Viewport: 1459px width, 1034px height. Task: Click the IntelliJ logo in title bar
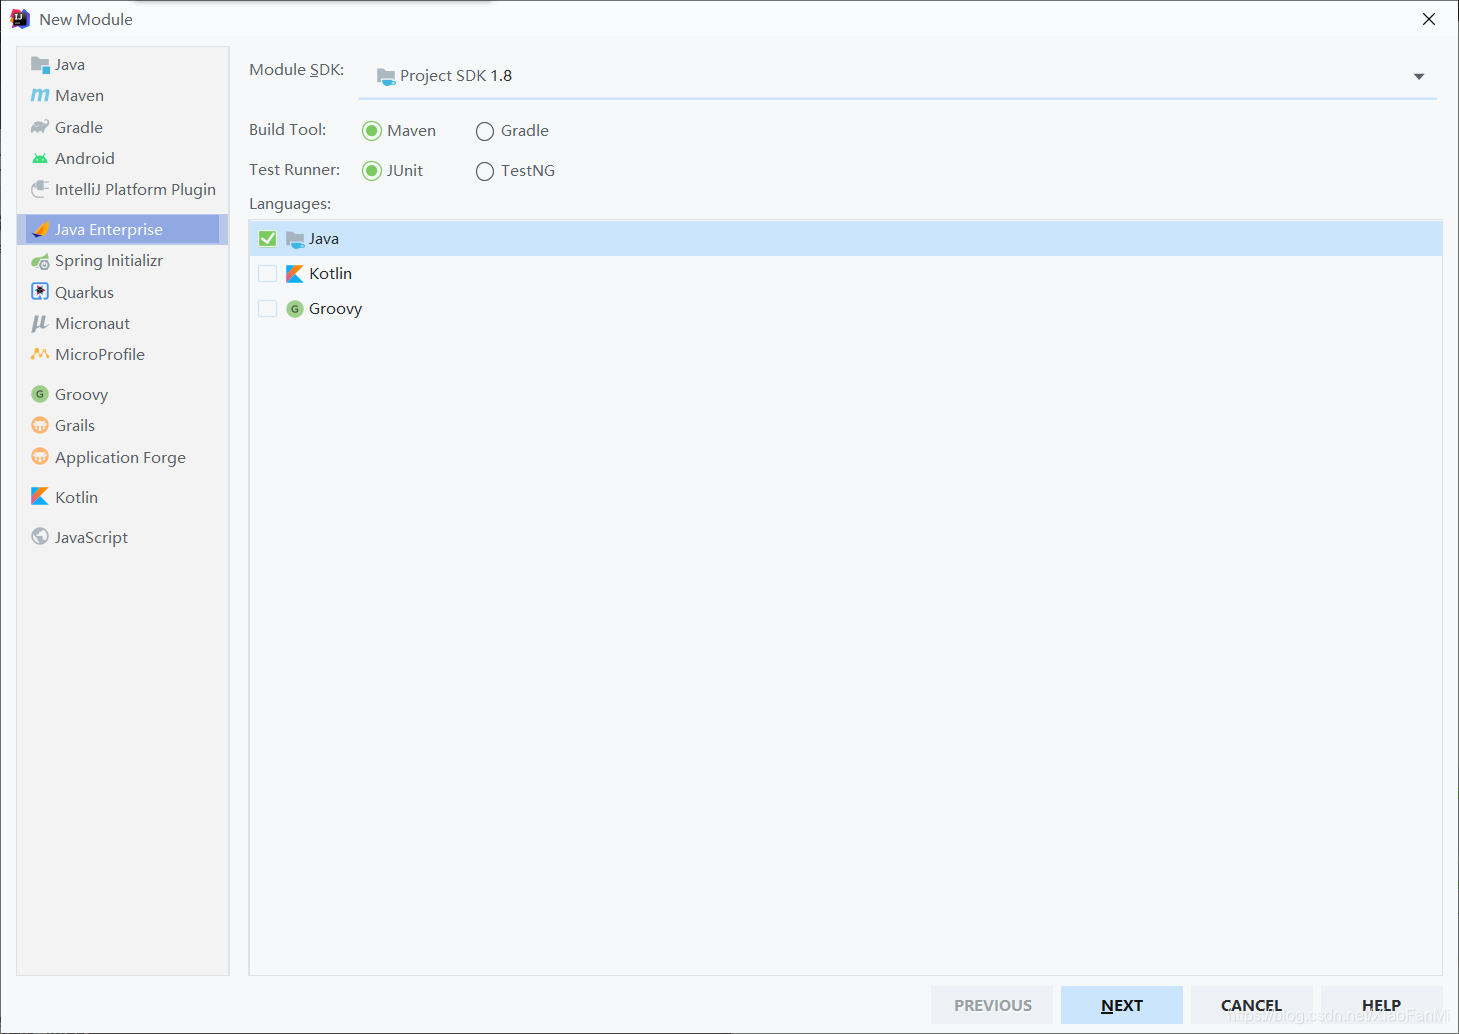click(x=20, y=19)
